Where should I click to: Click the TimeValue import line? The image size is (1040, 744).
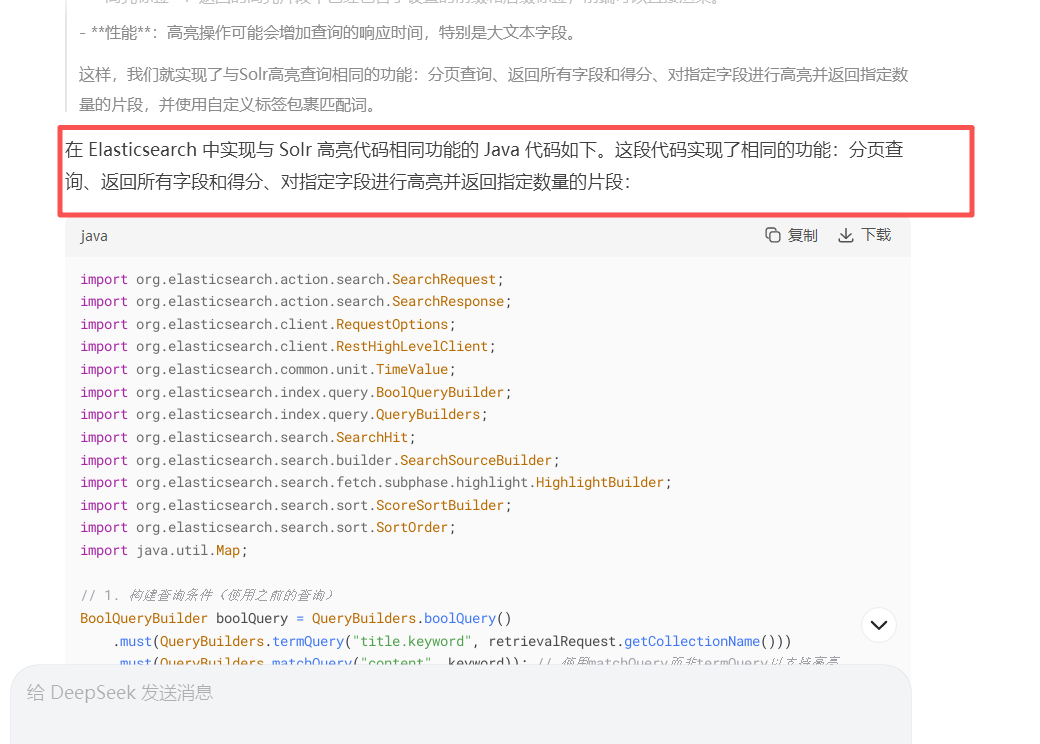[x=268, y=369]
